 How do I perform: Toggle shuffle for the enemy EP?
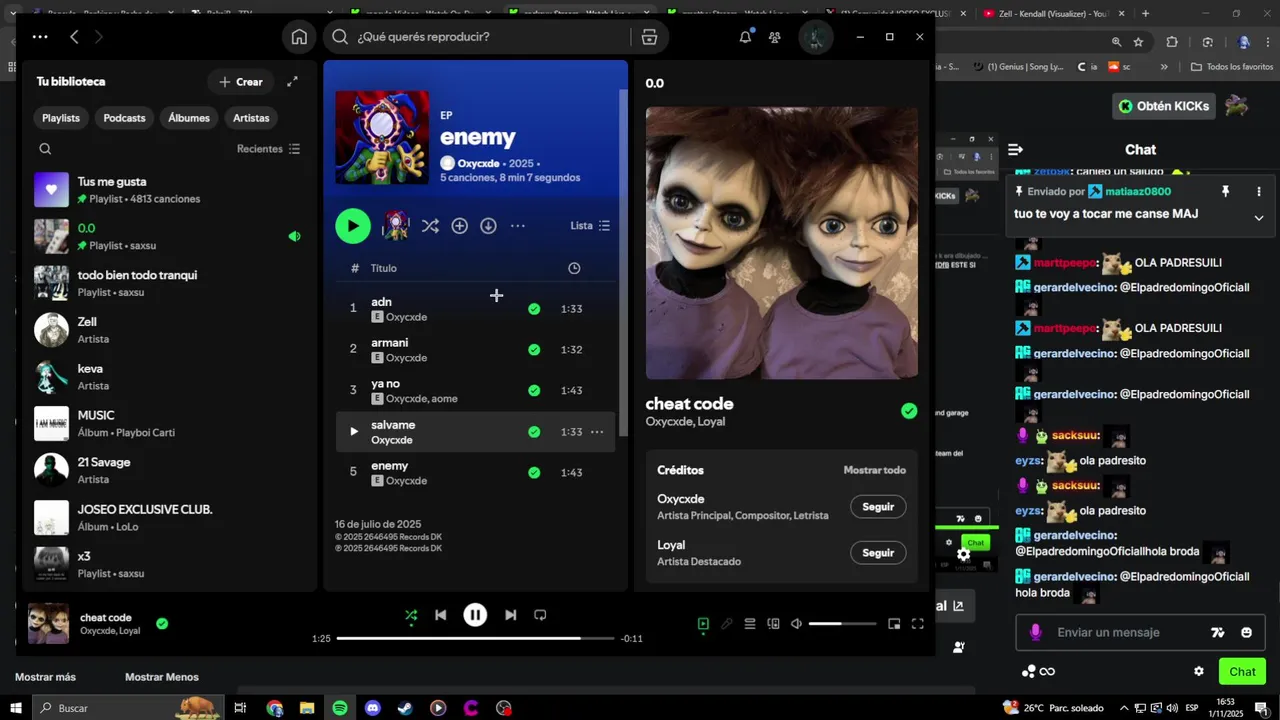(430, 226)
